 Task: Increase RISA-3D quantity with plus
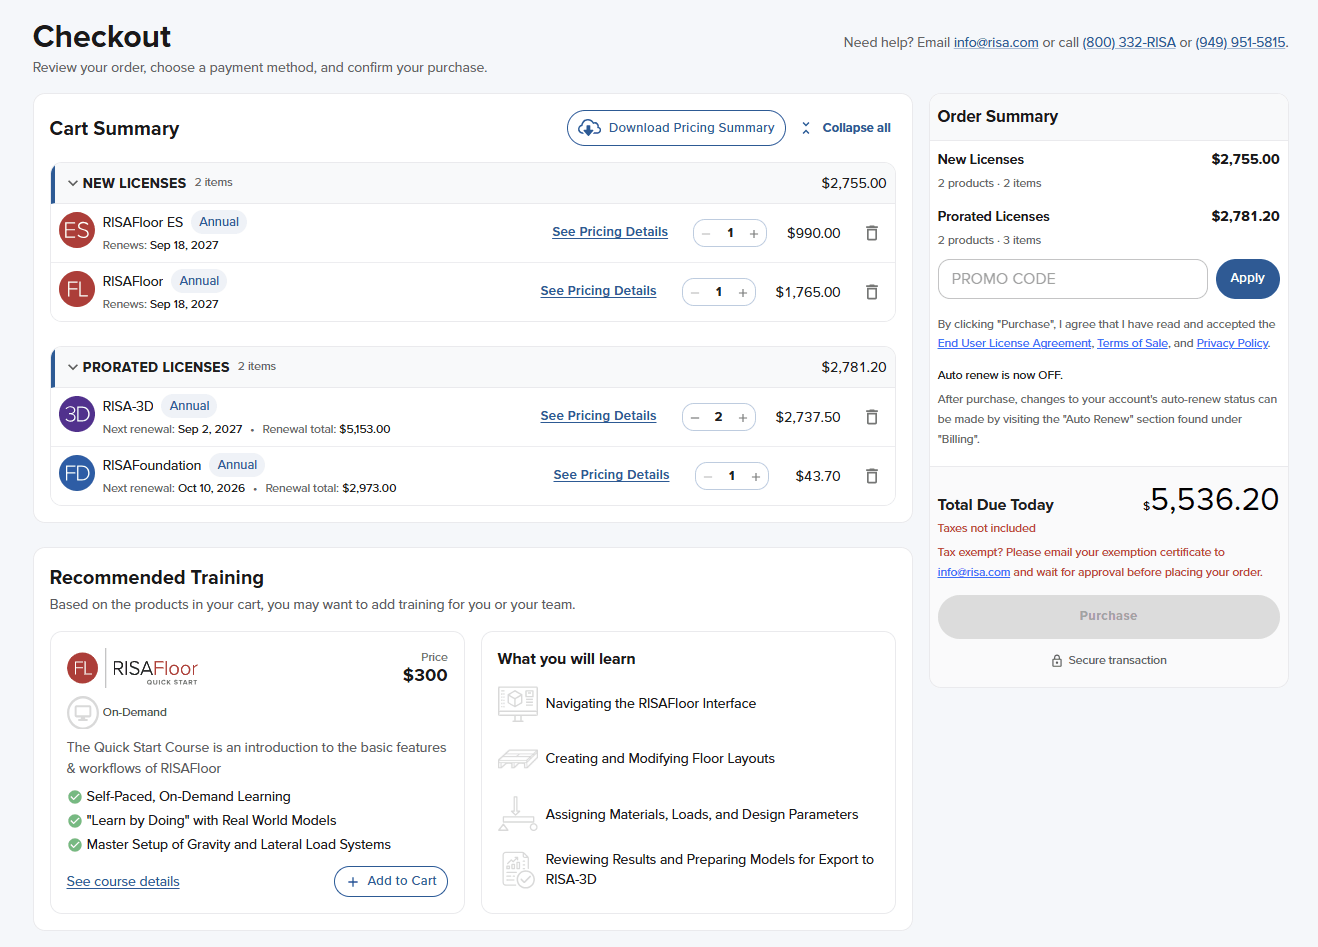(x=743, y=418)
